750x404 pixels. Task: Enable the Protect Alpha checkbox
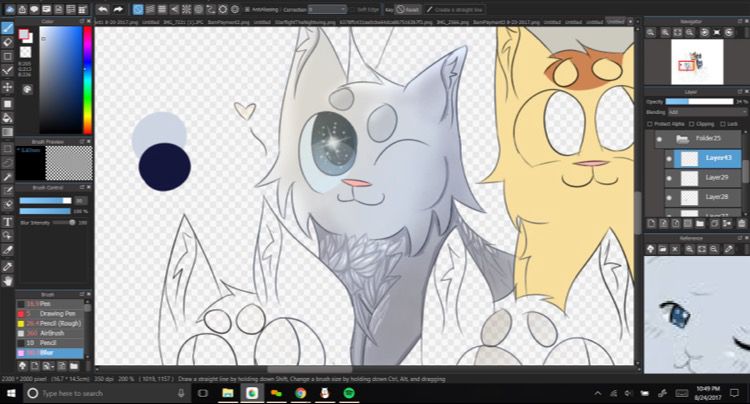tap(650, 124)
